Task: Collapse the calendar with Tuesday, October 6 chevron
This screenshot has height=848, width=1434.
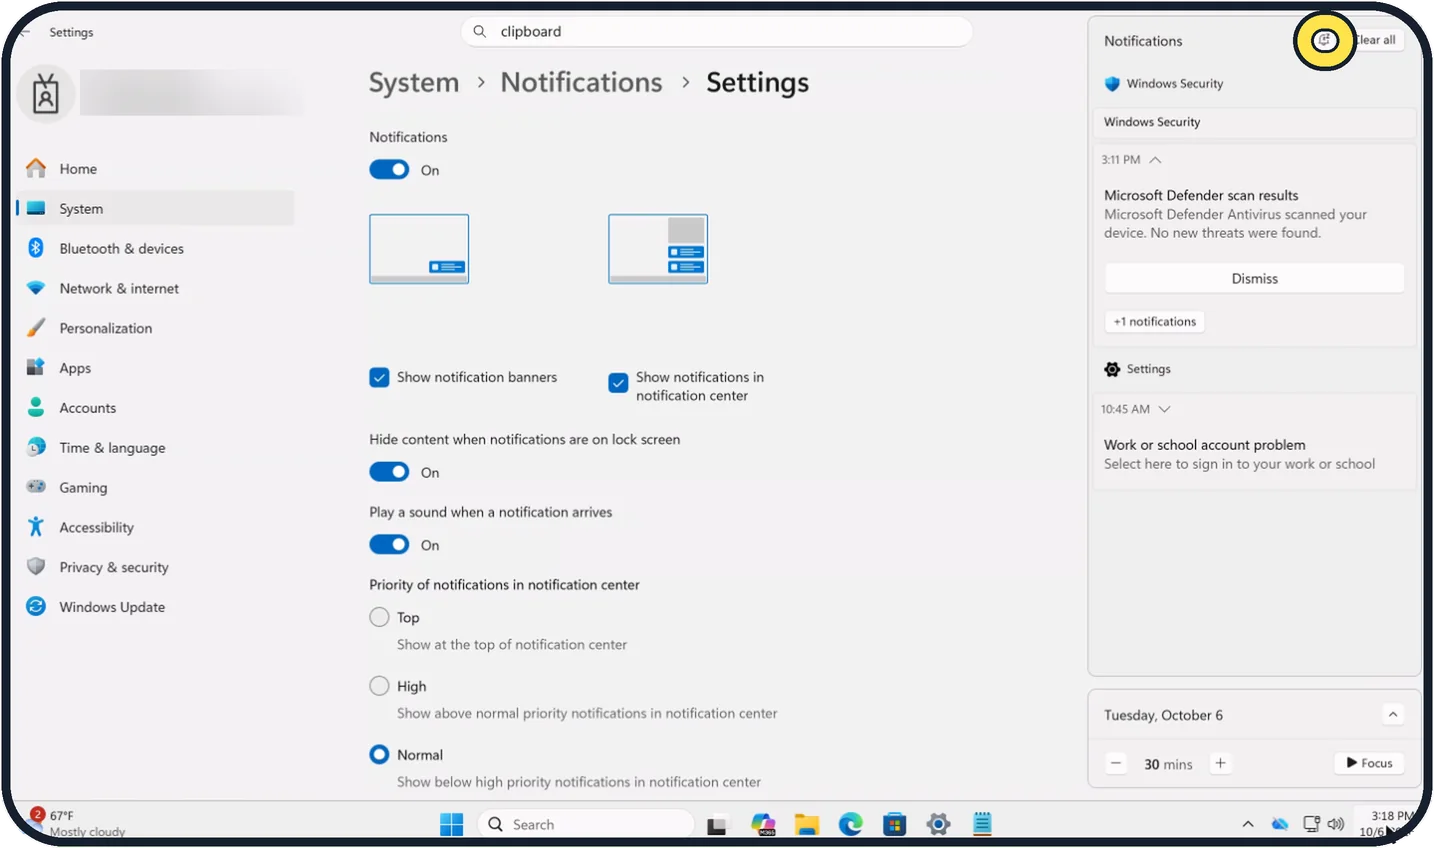Action: click(x=1393, y=715)
